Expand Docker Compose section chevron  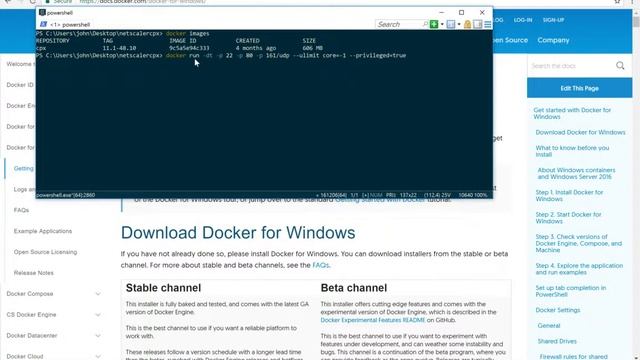98,294
